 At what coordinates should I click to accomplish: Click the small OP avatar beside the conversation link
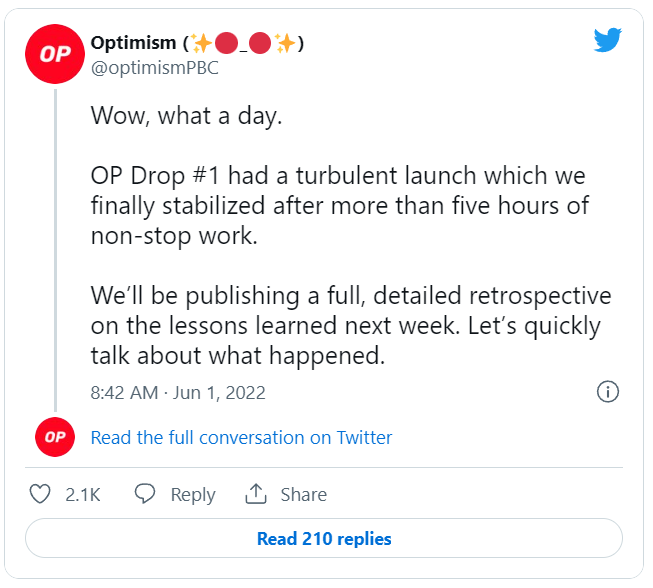pyautogui.click(x=55, y=437)
